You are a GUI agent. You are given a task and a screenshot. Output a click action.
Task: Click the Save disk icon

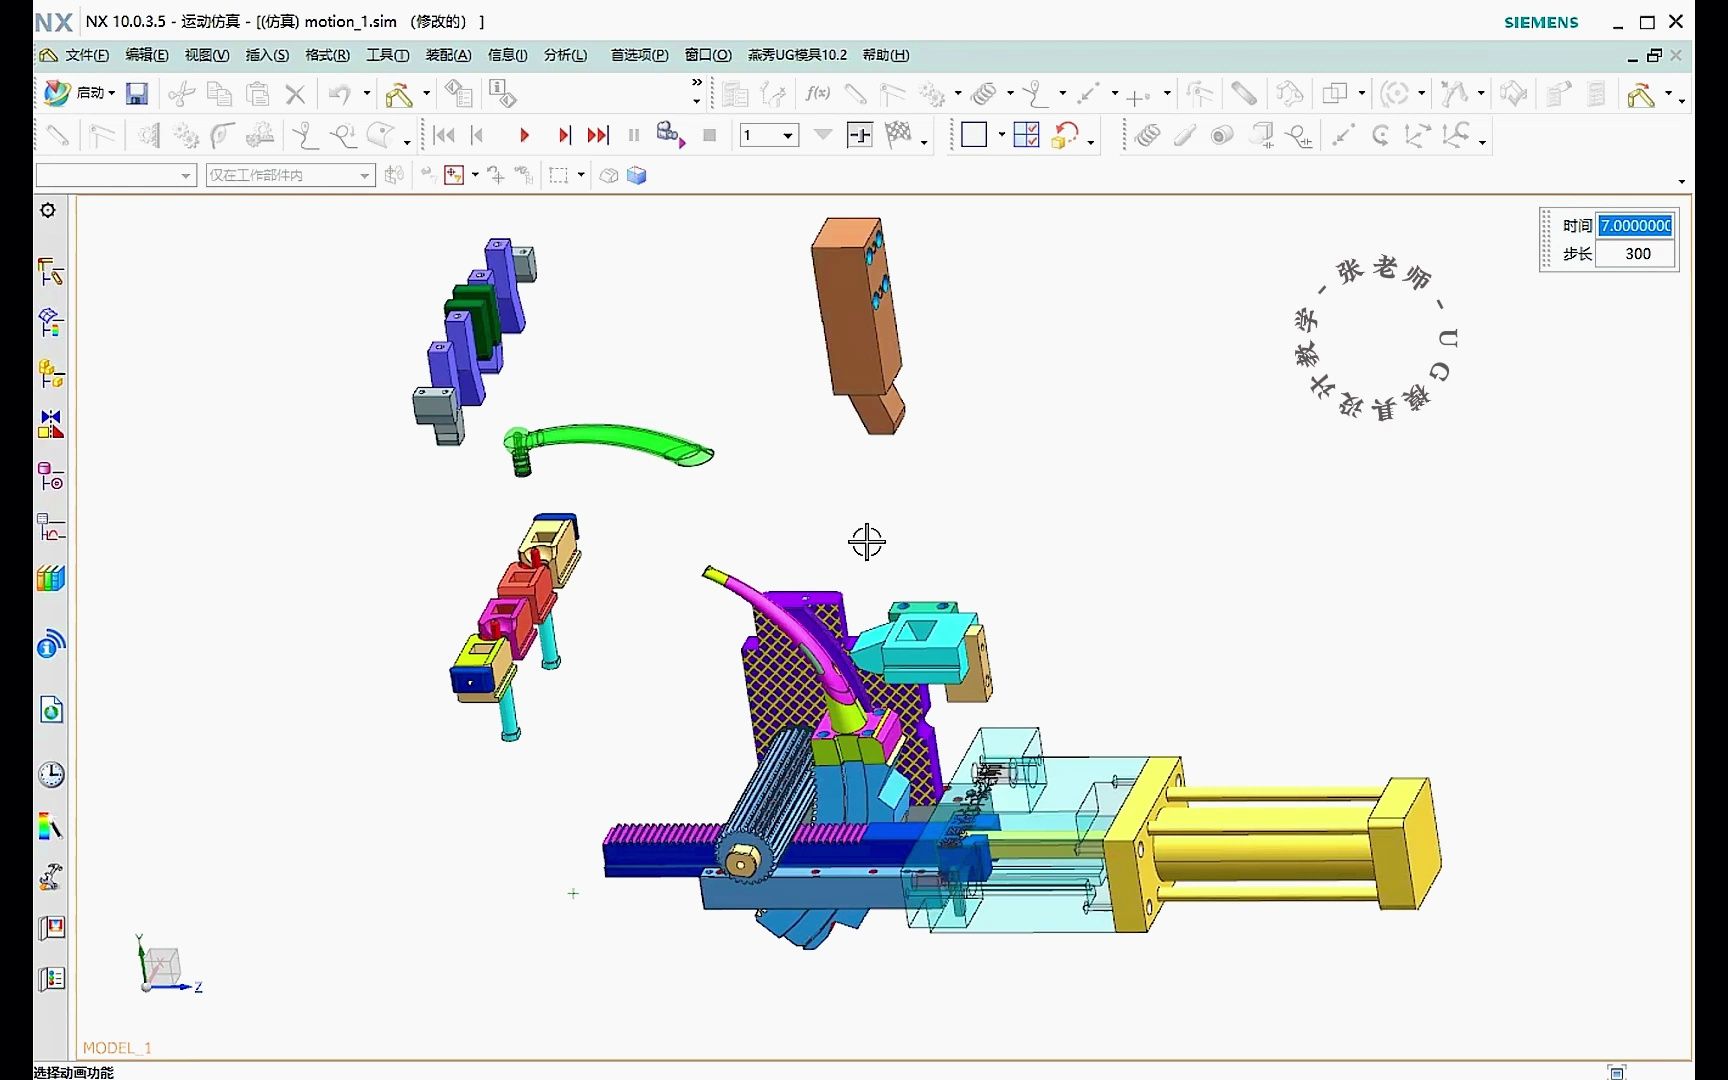[137, 93]
